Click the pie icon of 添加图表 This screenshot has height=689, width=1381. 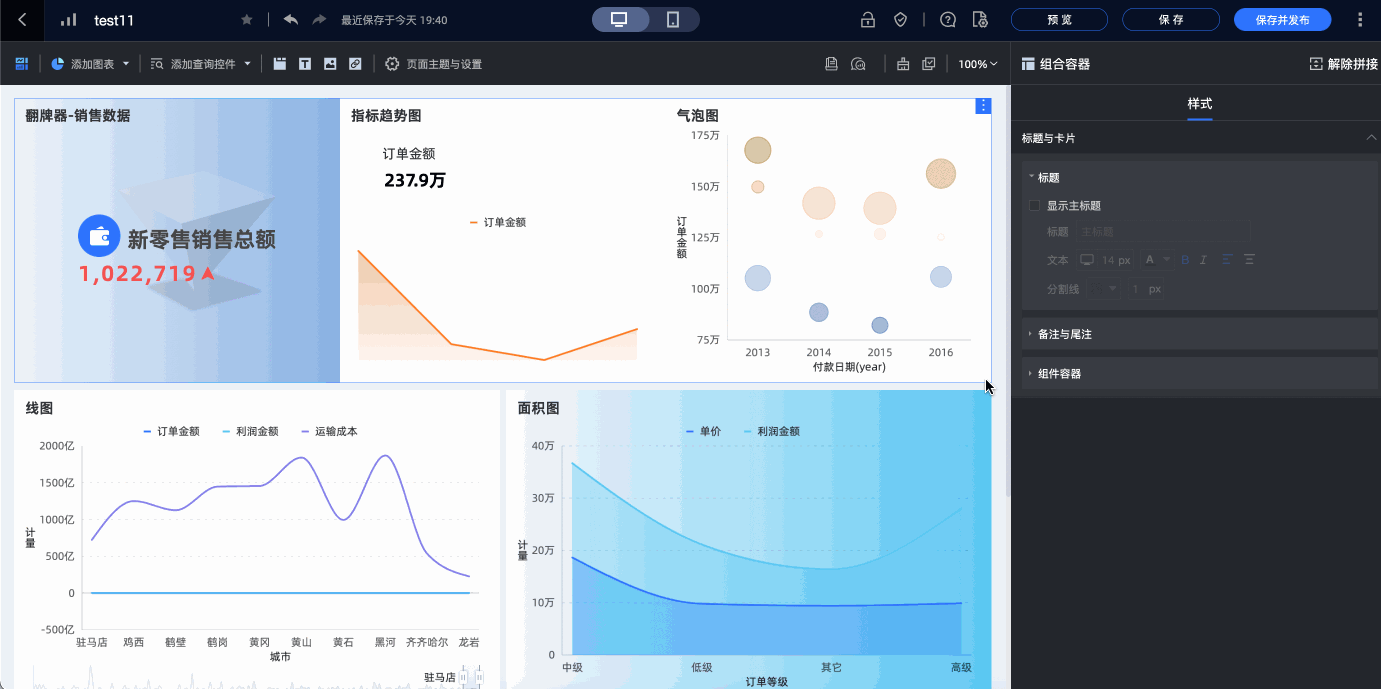pos(58,64)
